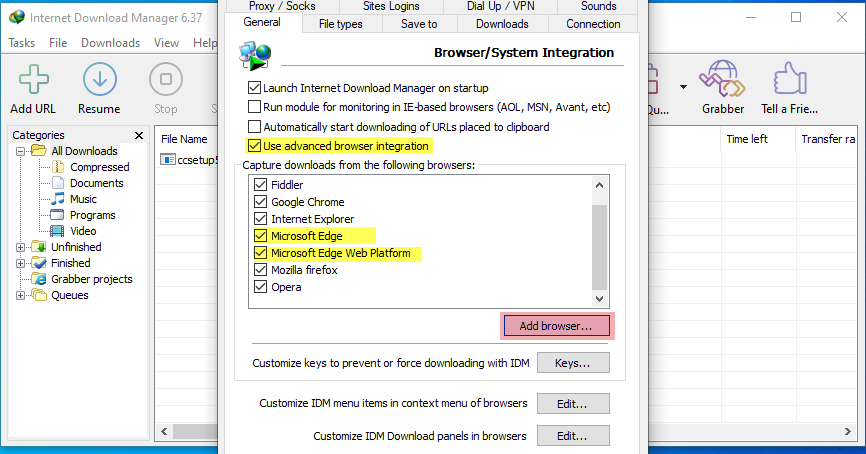Enable monitoring module for IE-based browsers
The width and height of the screenshot is (866, 454).
[x=254, y=107]
